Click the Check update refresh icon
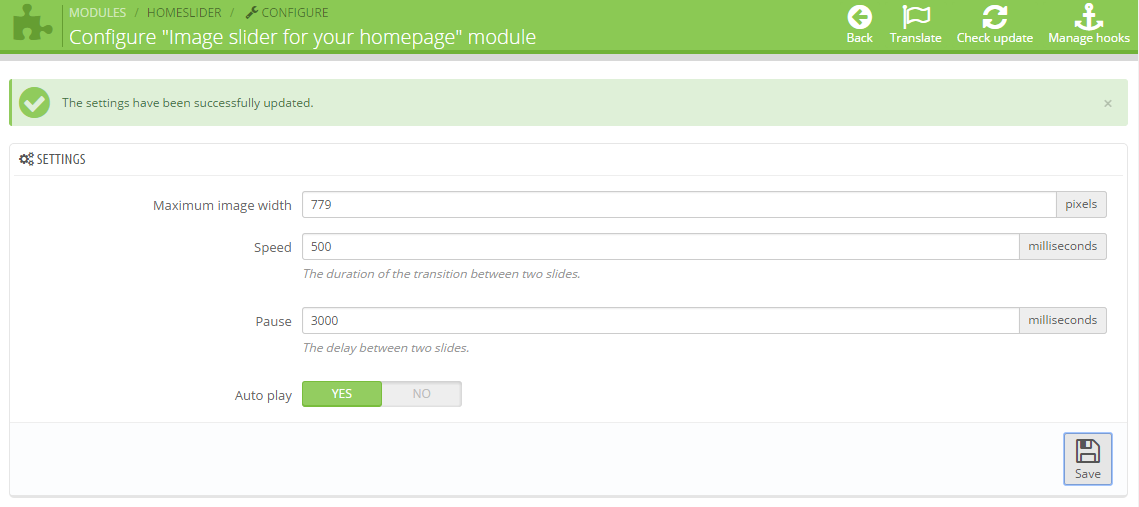This screenshot has width=1139, height=507. [994, 17]
